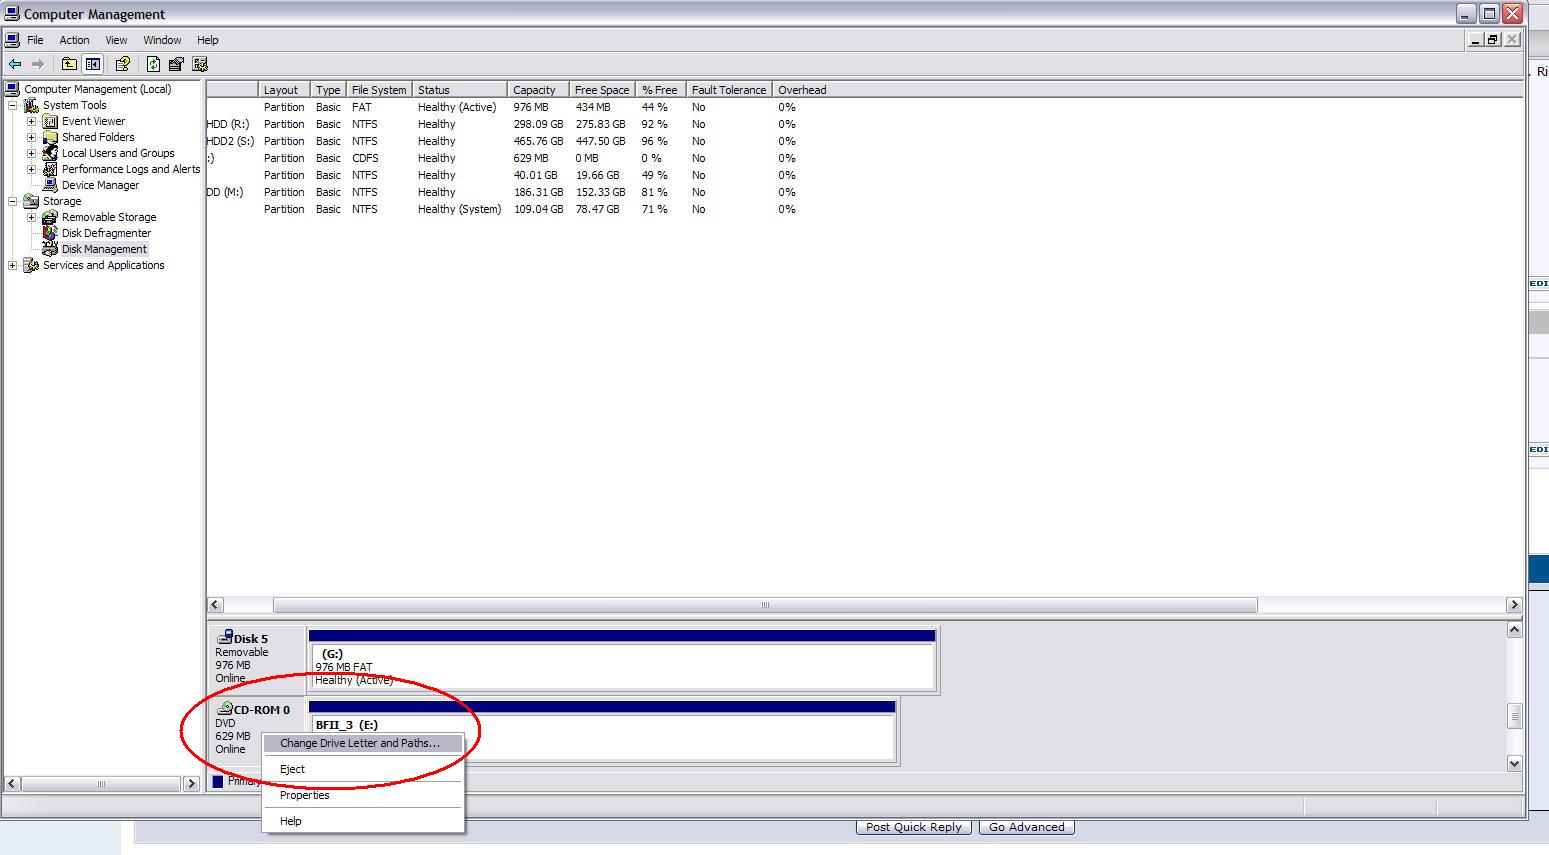Click the Shared Folders icon in tree
Viewport: 1549px width, 855px height.
click(50, 137)
